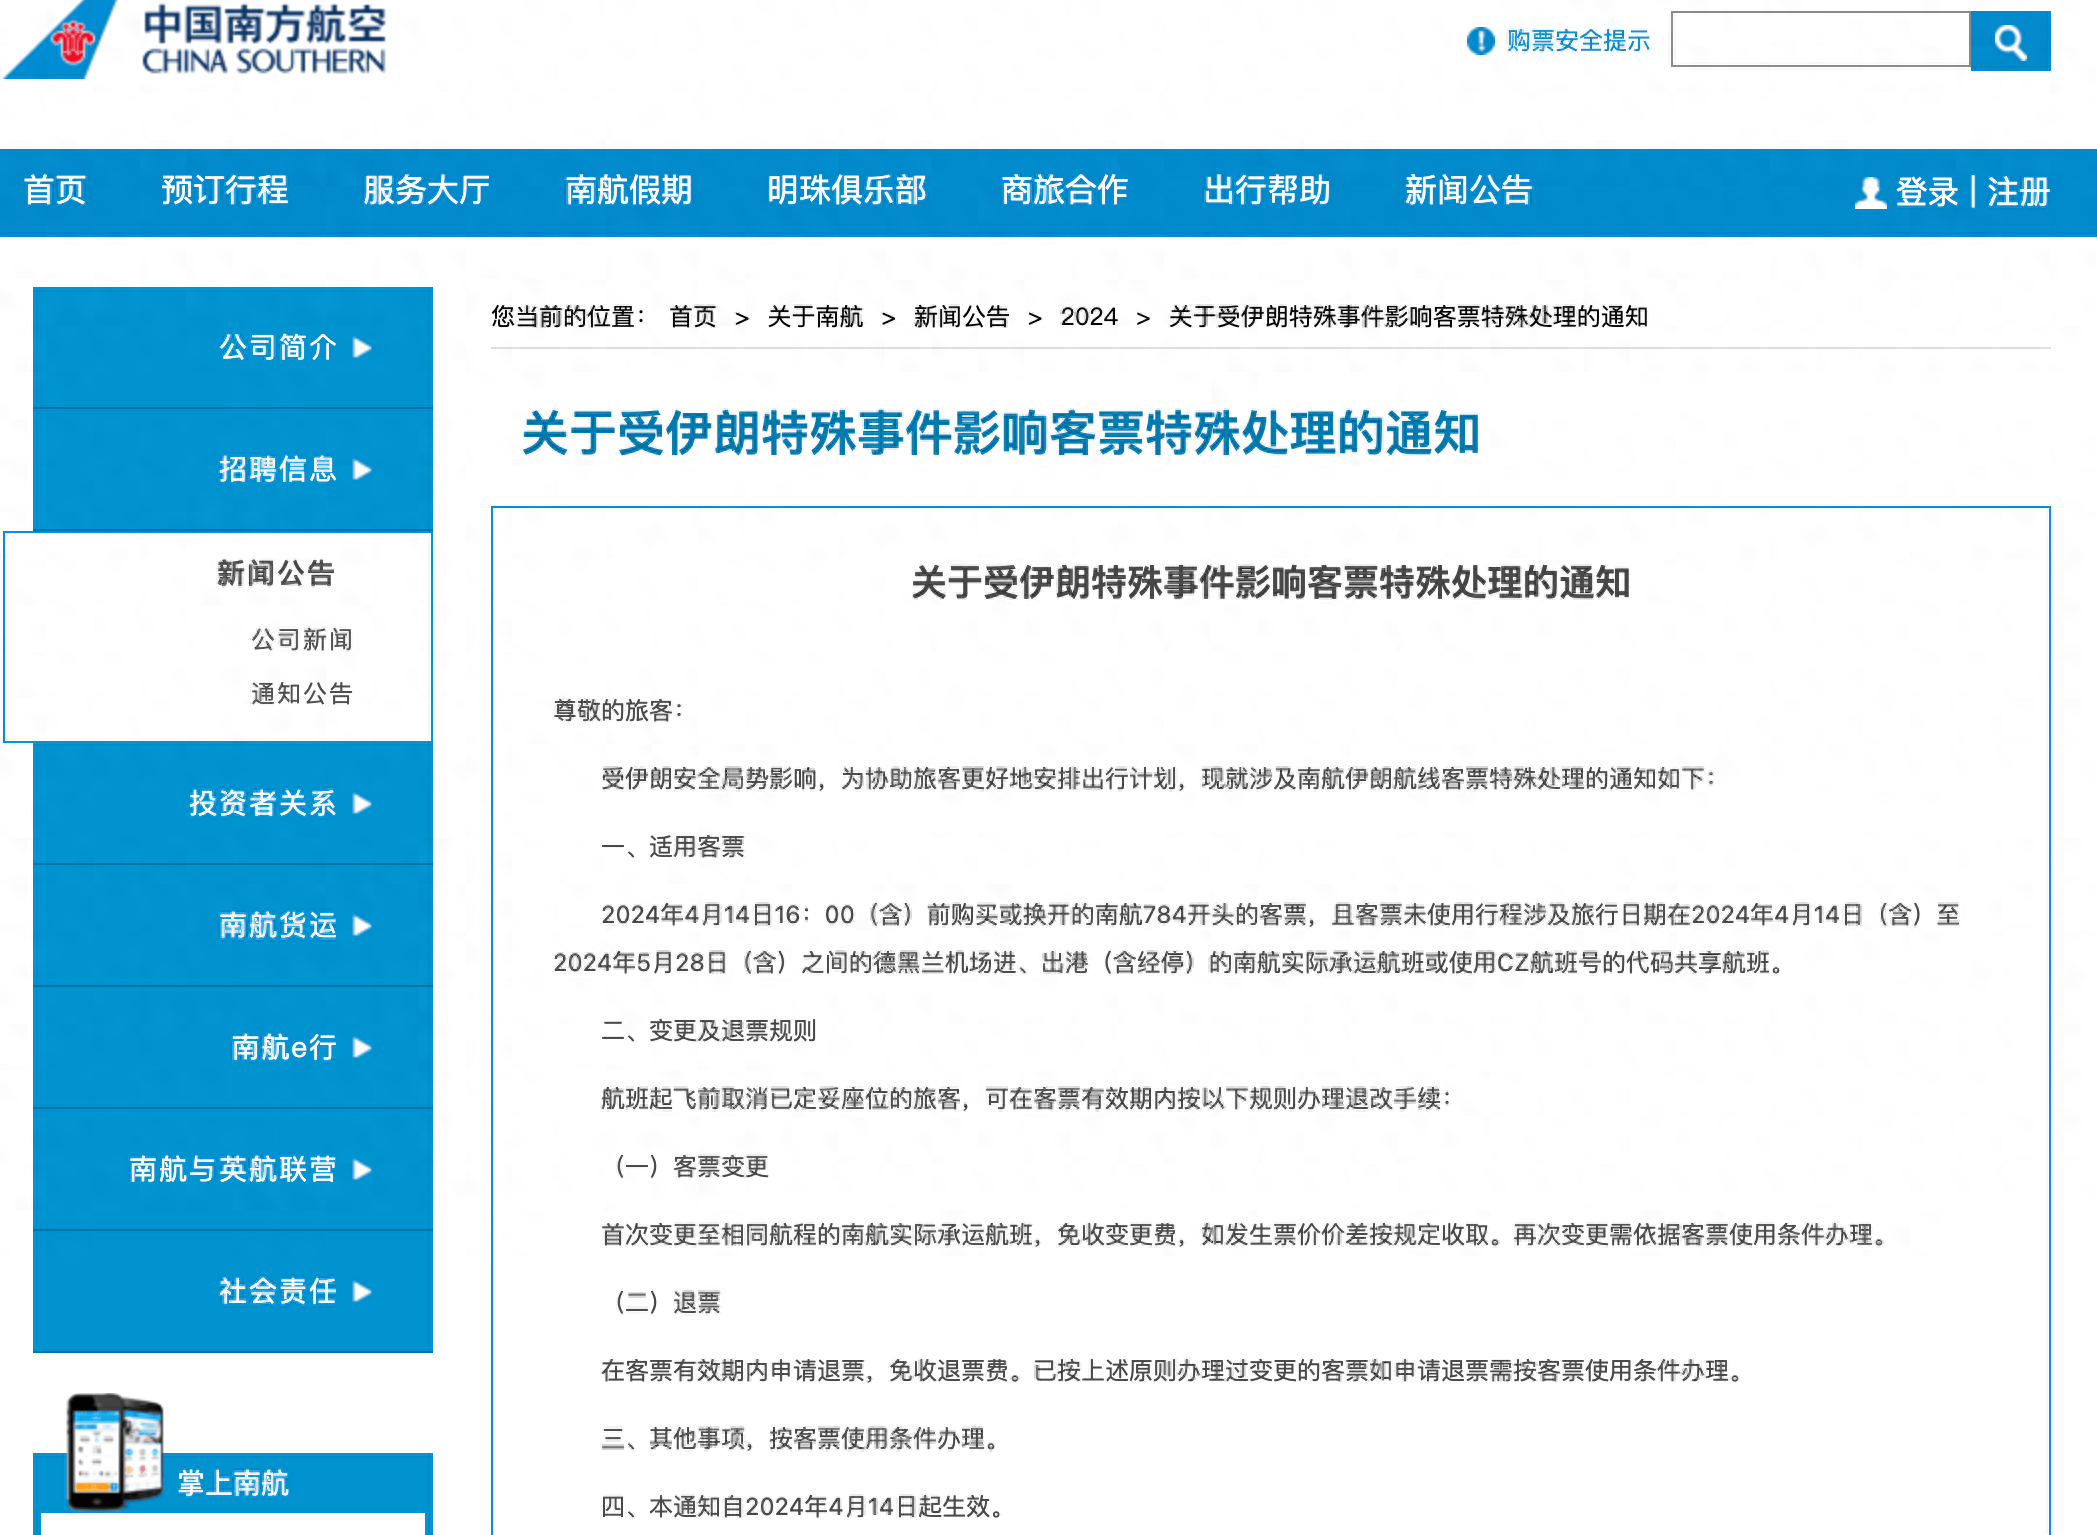Expand 南航货运 sidebar section
The image size is (2097, 1535).
233,925
